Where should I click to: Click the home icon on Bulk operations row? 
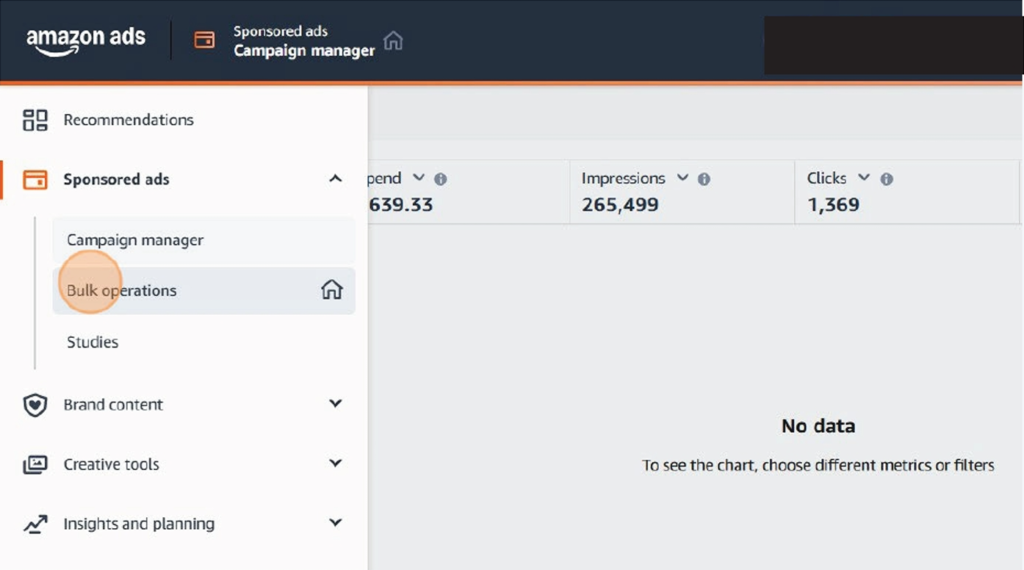click(332, 289)
